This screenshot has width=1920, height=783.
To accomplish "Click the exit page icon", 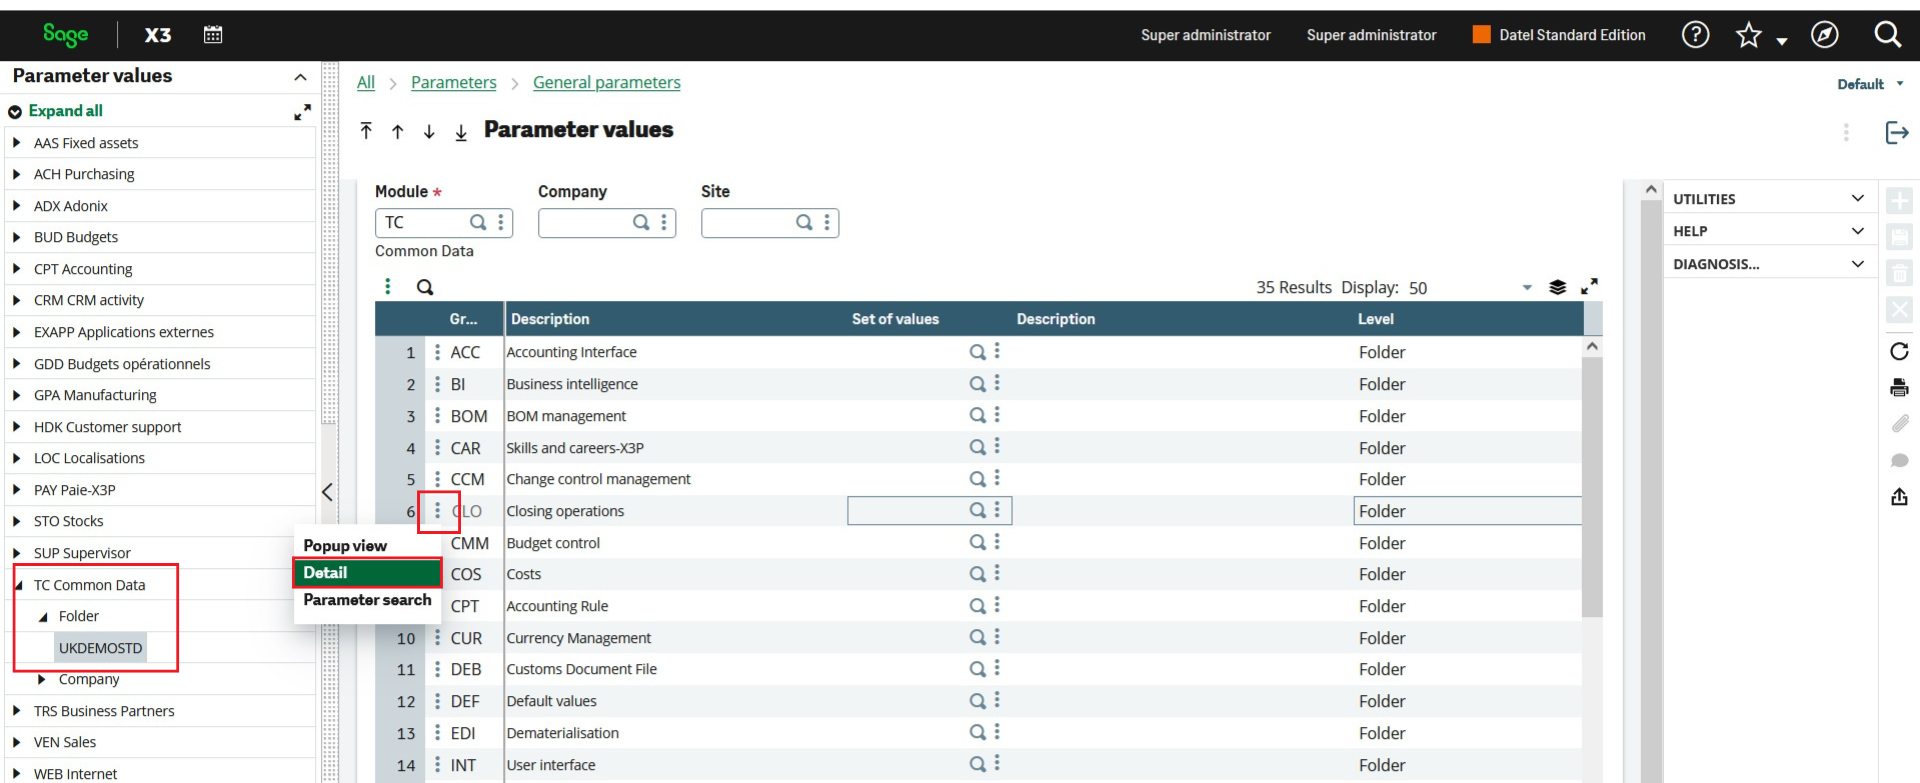I will pos(1897,132).
